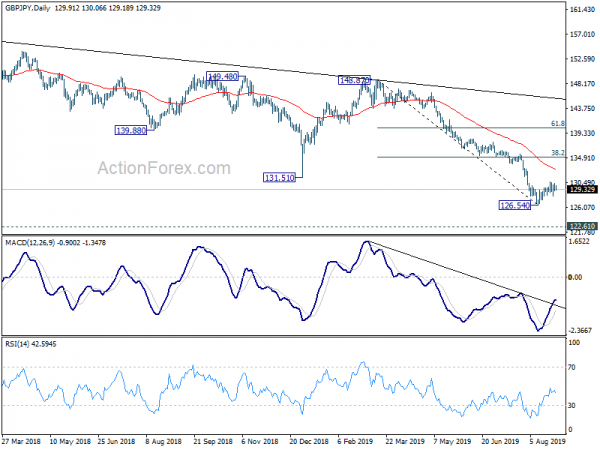The height and width of the screenshot is (450, 600).
Task: Click the 25 Jun 2018 date label
Action: 116,441
